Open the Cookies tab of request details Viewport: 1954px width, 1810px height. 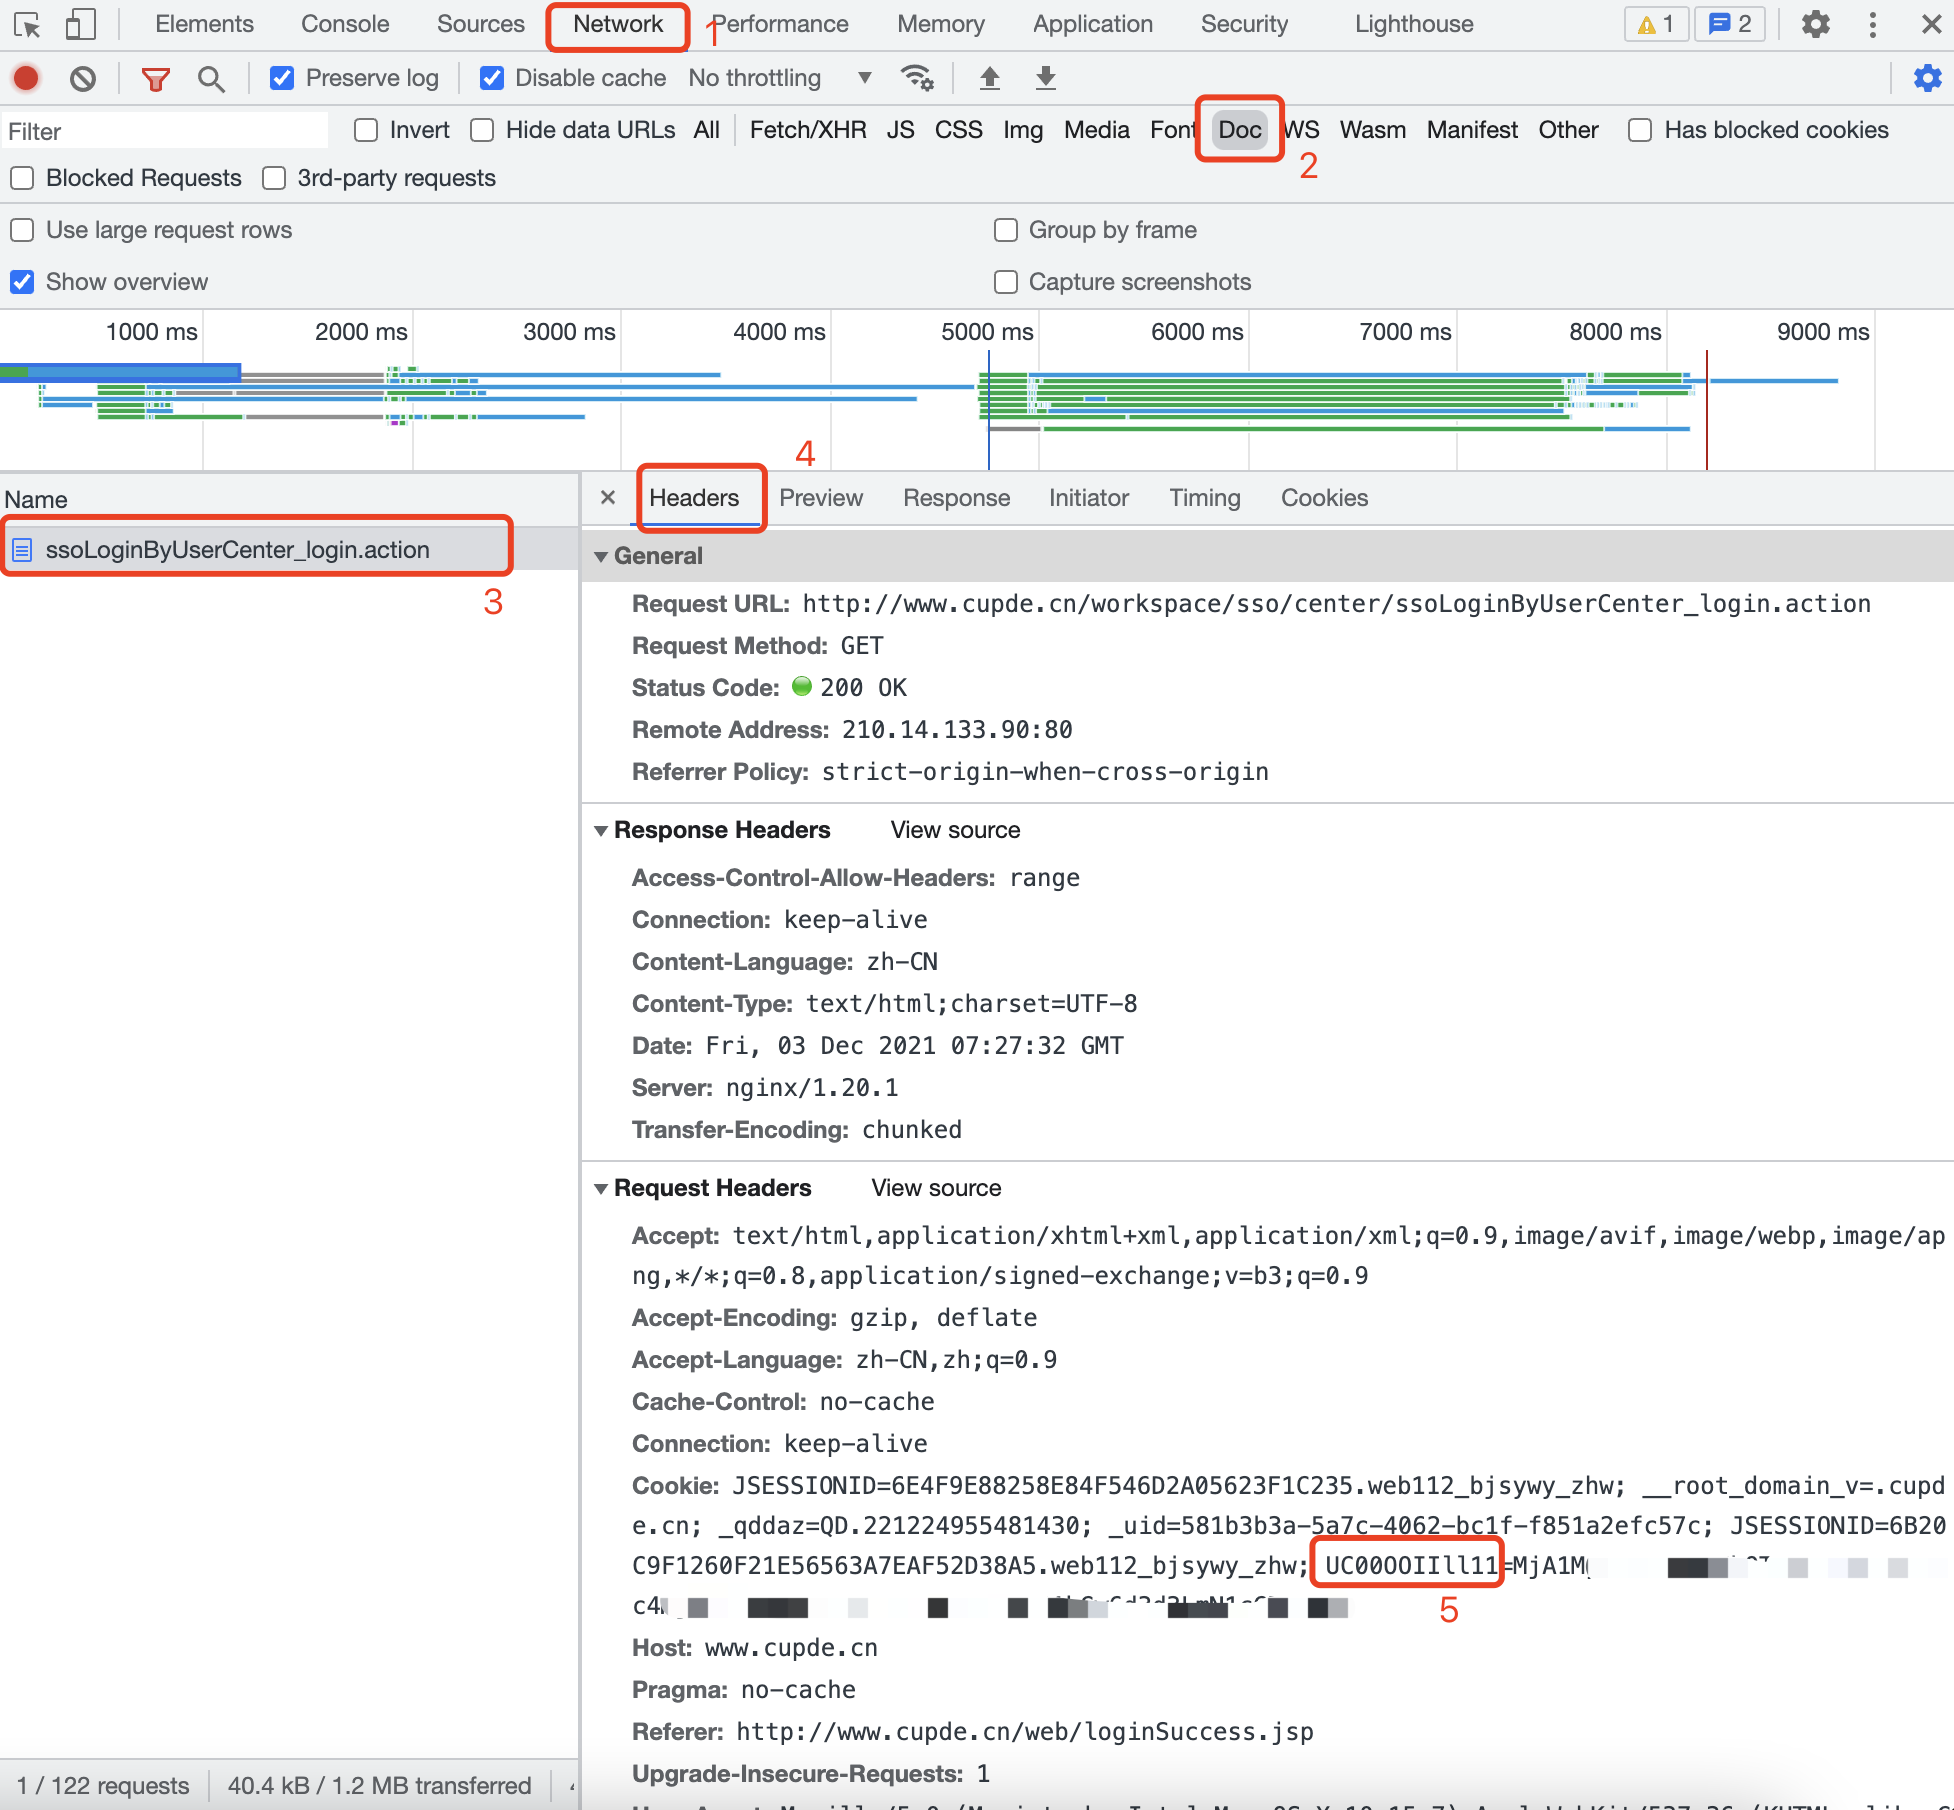tap(1324, 498)
